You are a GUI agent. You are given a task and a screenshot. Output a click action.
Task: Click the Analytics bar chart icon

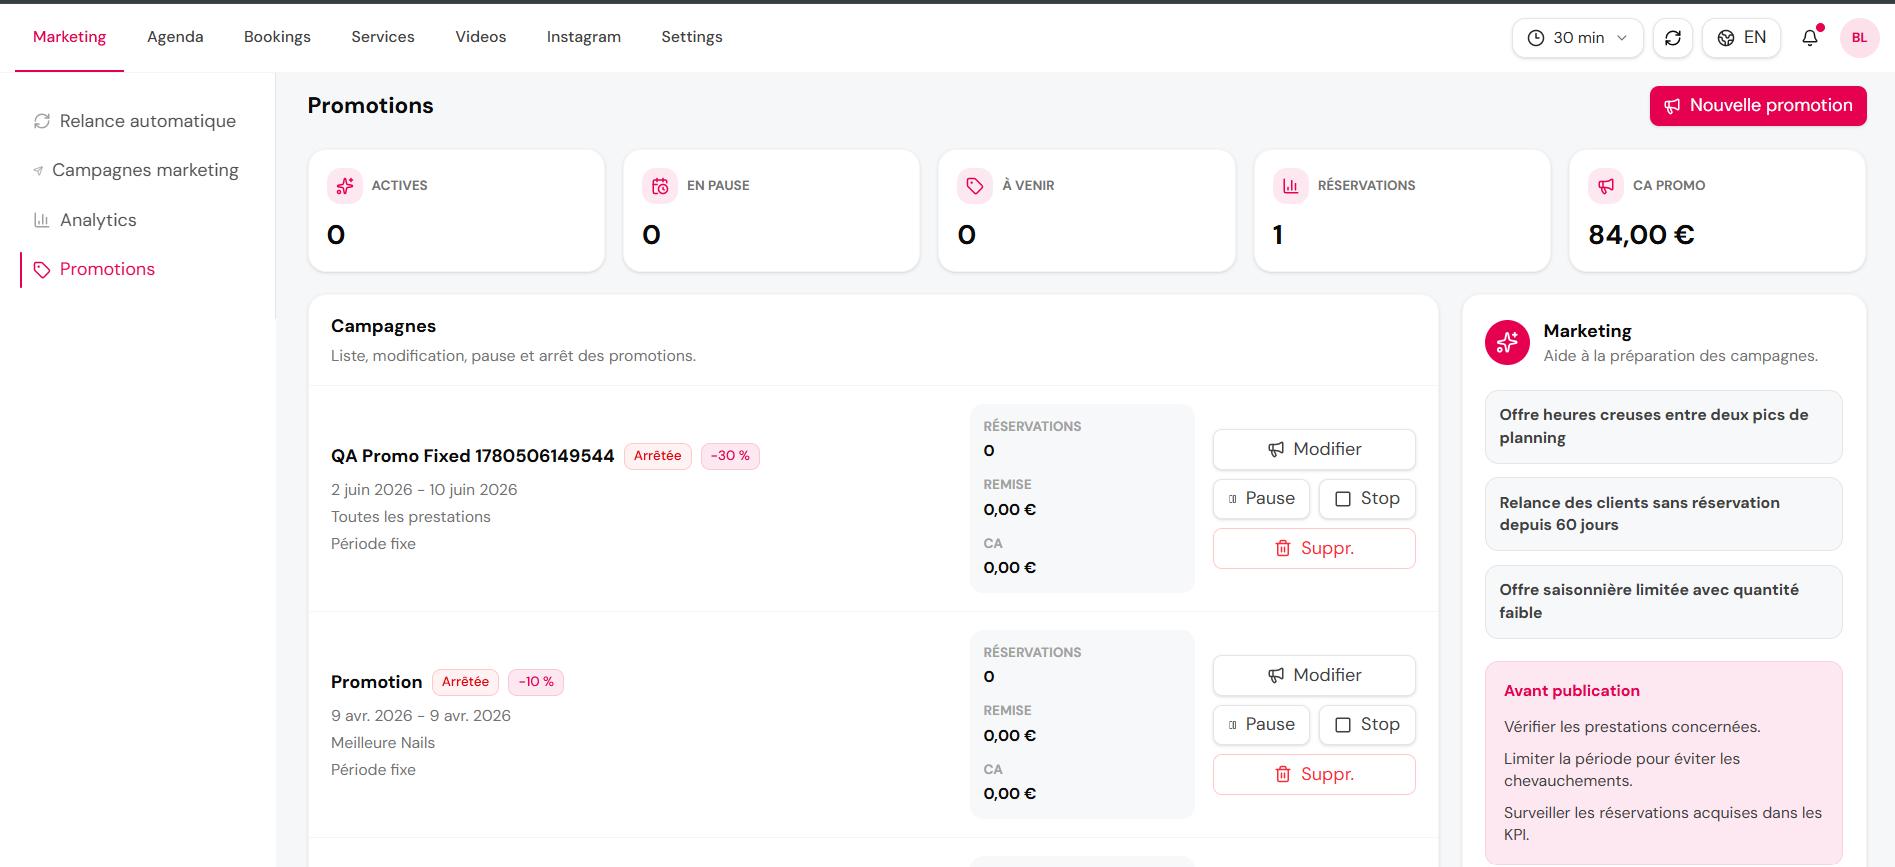[42, 220]
